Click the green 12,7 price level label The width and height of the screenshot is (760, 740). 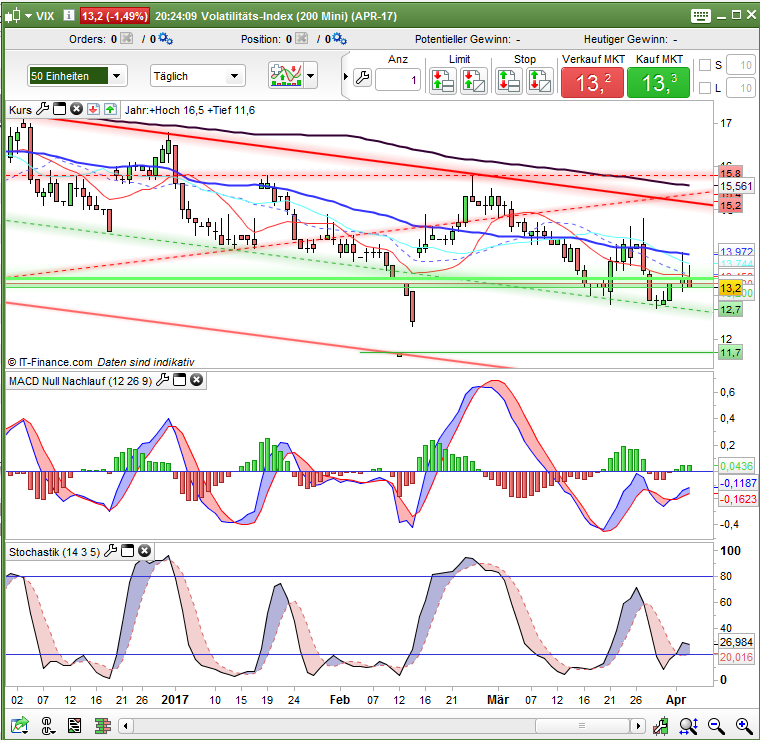pyautogui.click(x=730, y=309)
